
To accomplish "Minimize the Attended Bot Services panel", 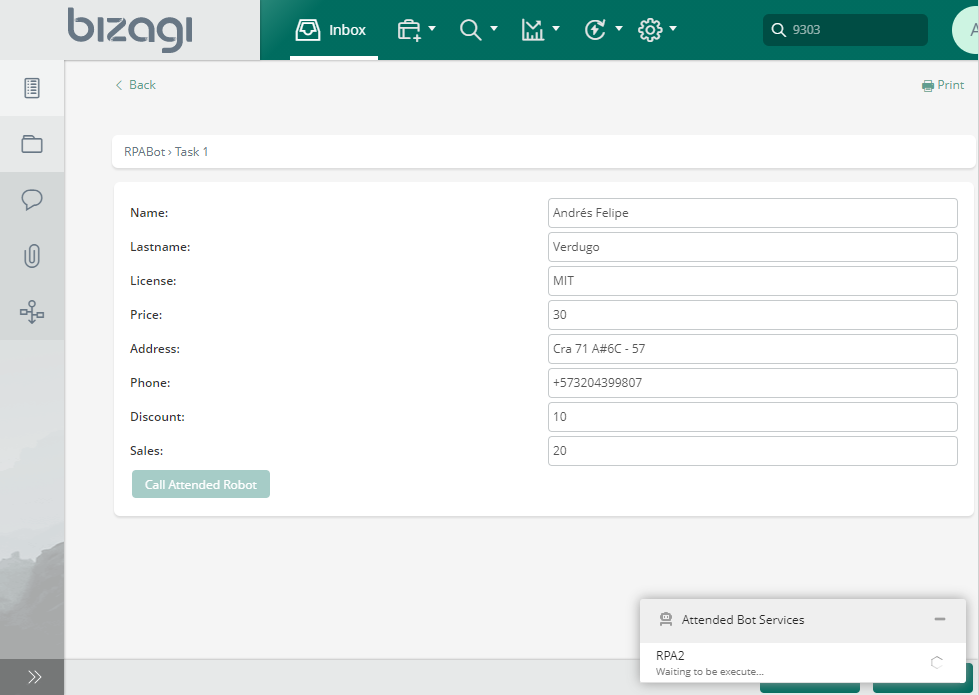I will 940,619.
